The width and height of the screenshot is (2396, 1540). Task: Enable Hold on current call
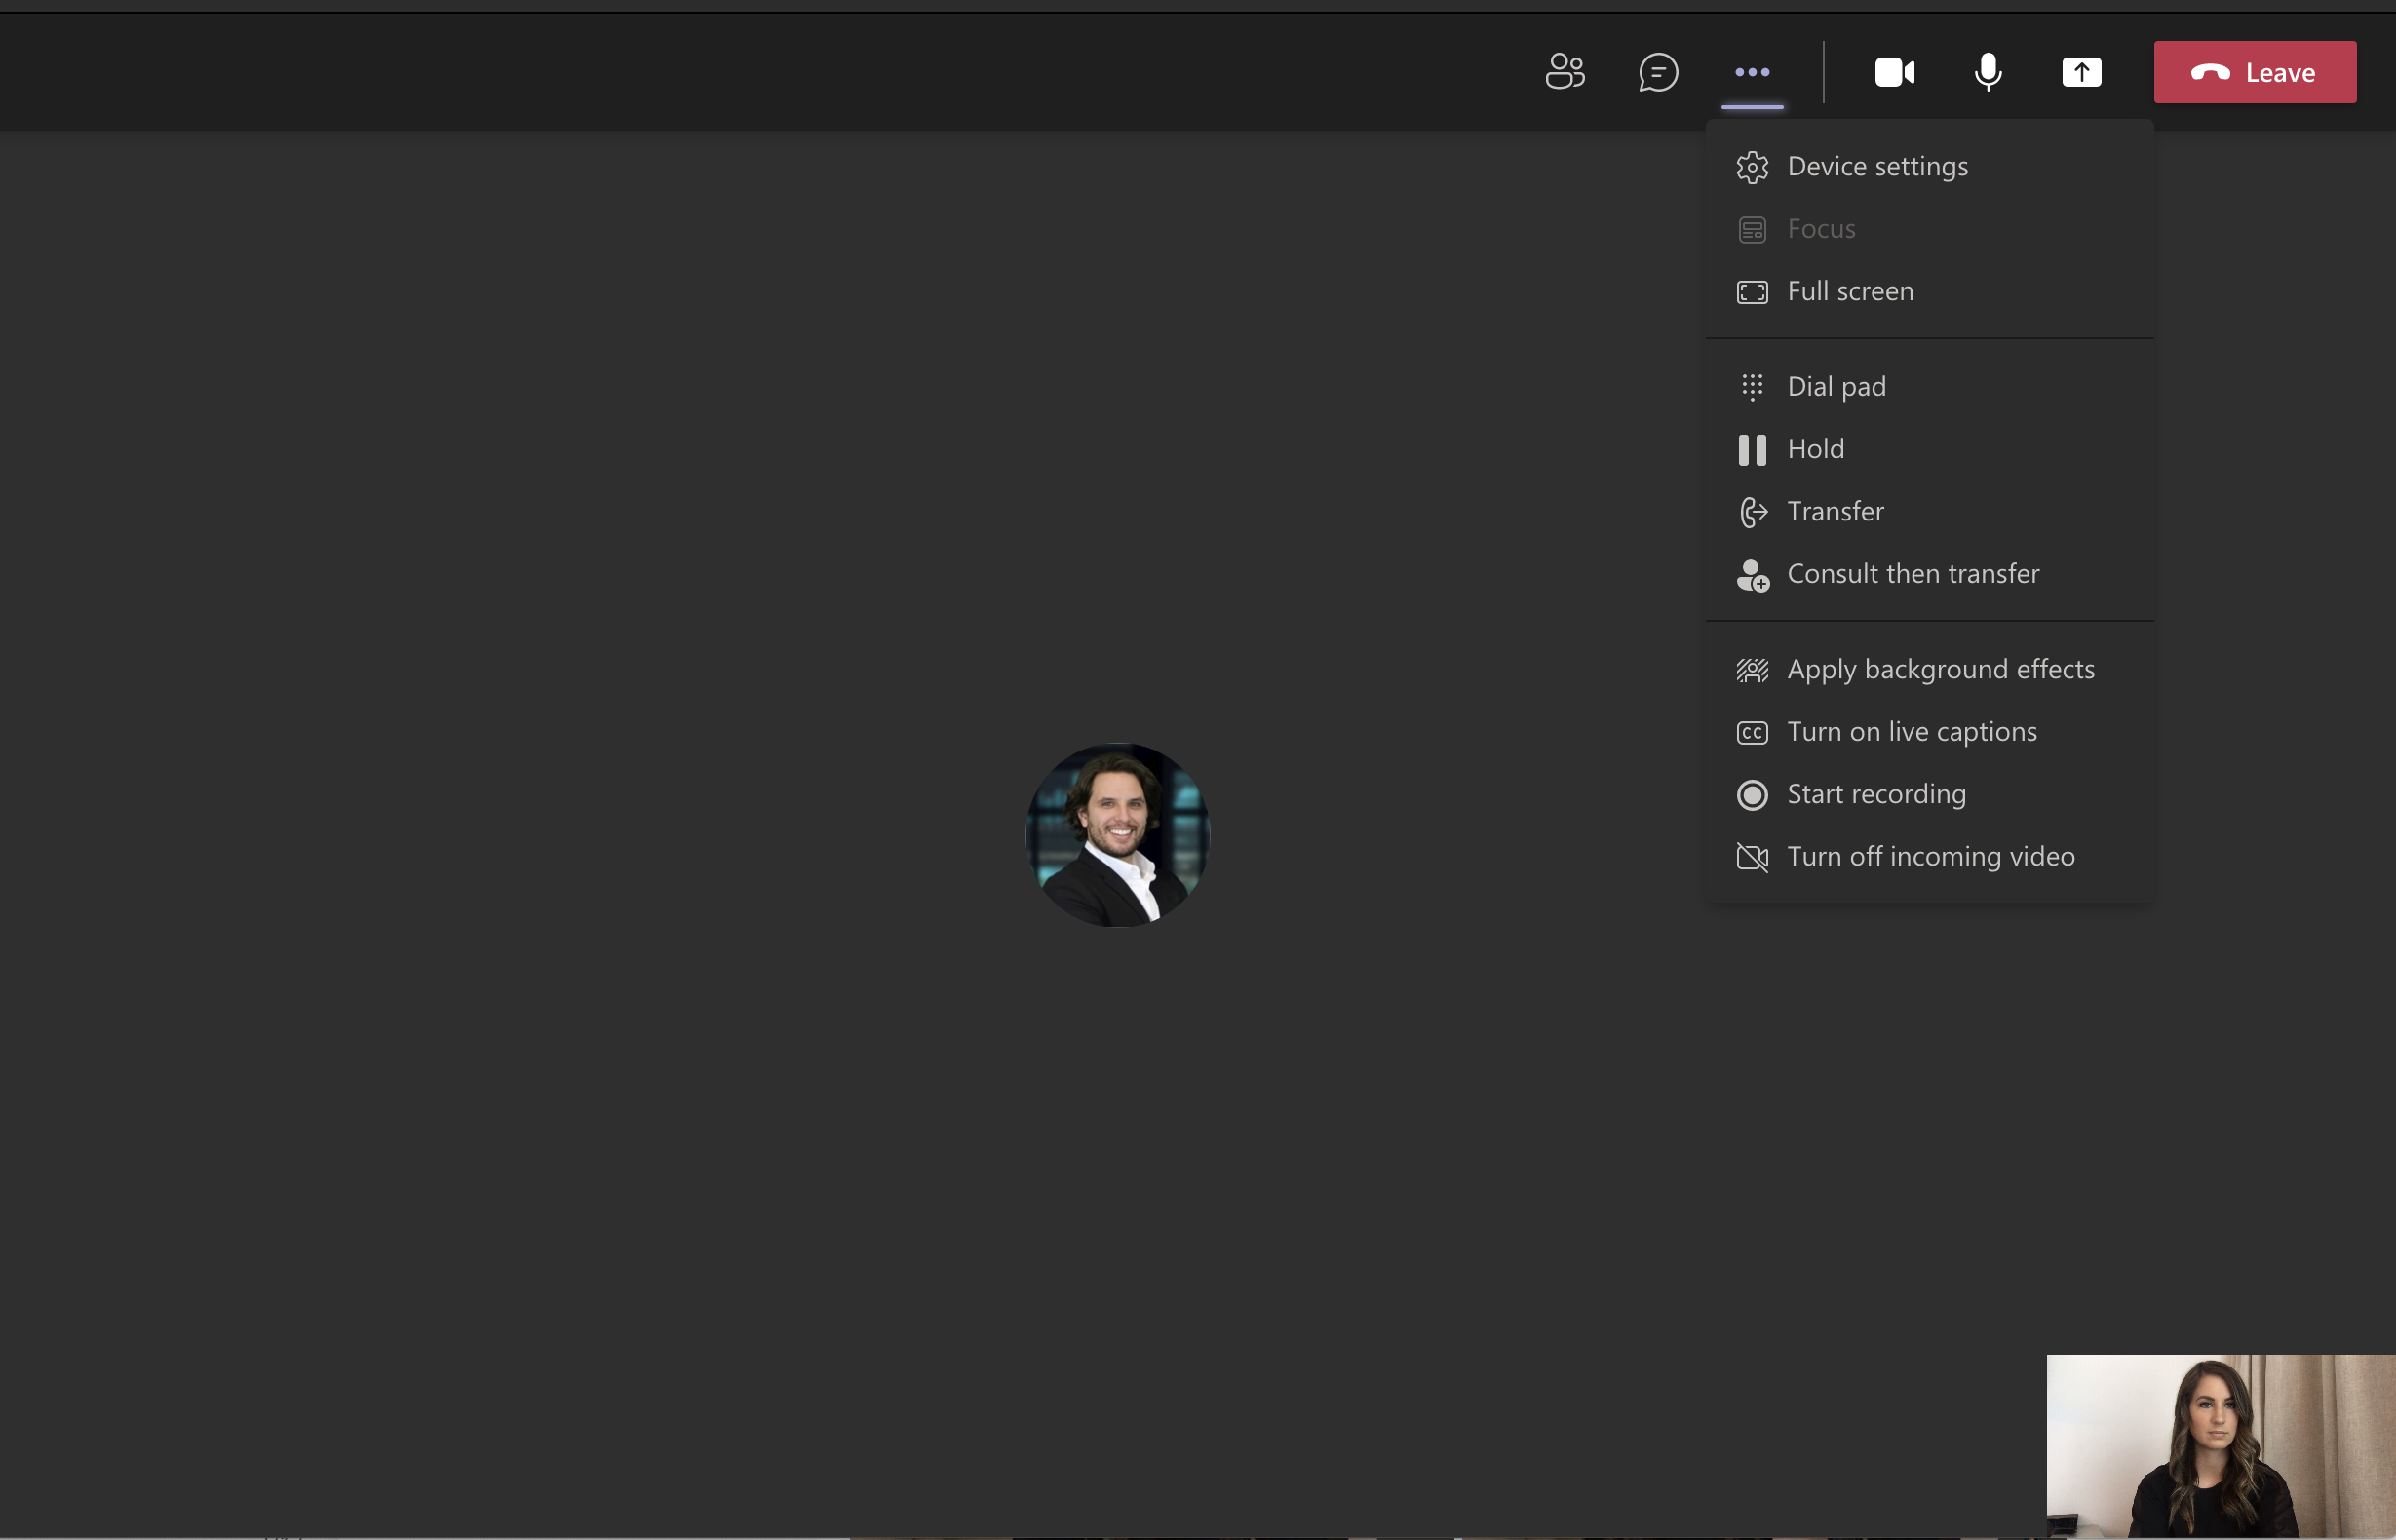pyautogui.click(x=1816, y=447)
